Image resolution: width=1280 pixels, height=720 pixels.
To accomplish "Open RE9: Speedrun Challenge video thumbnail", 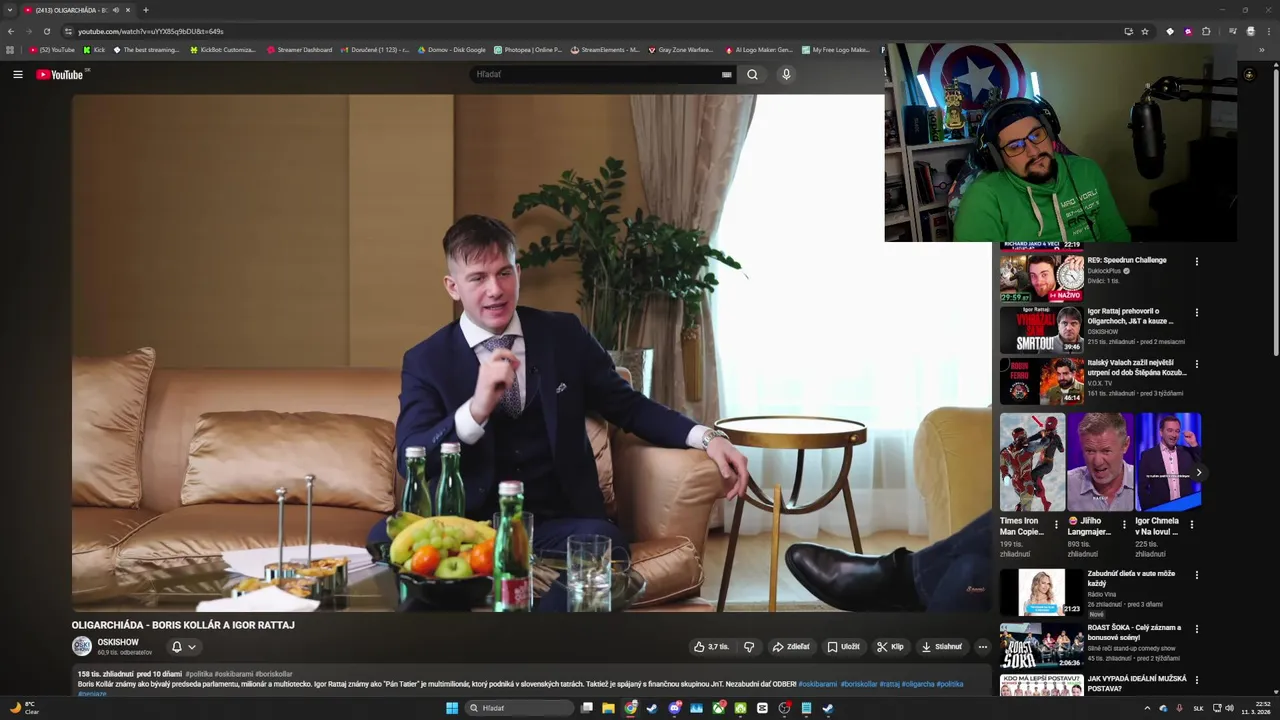I will pos(1042,278).
